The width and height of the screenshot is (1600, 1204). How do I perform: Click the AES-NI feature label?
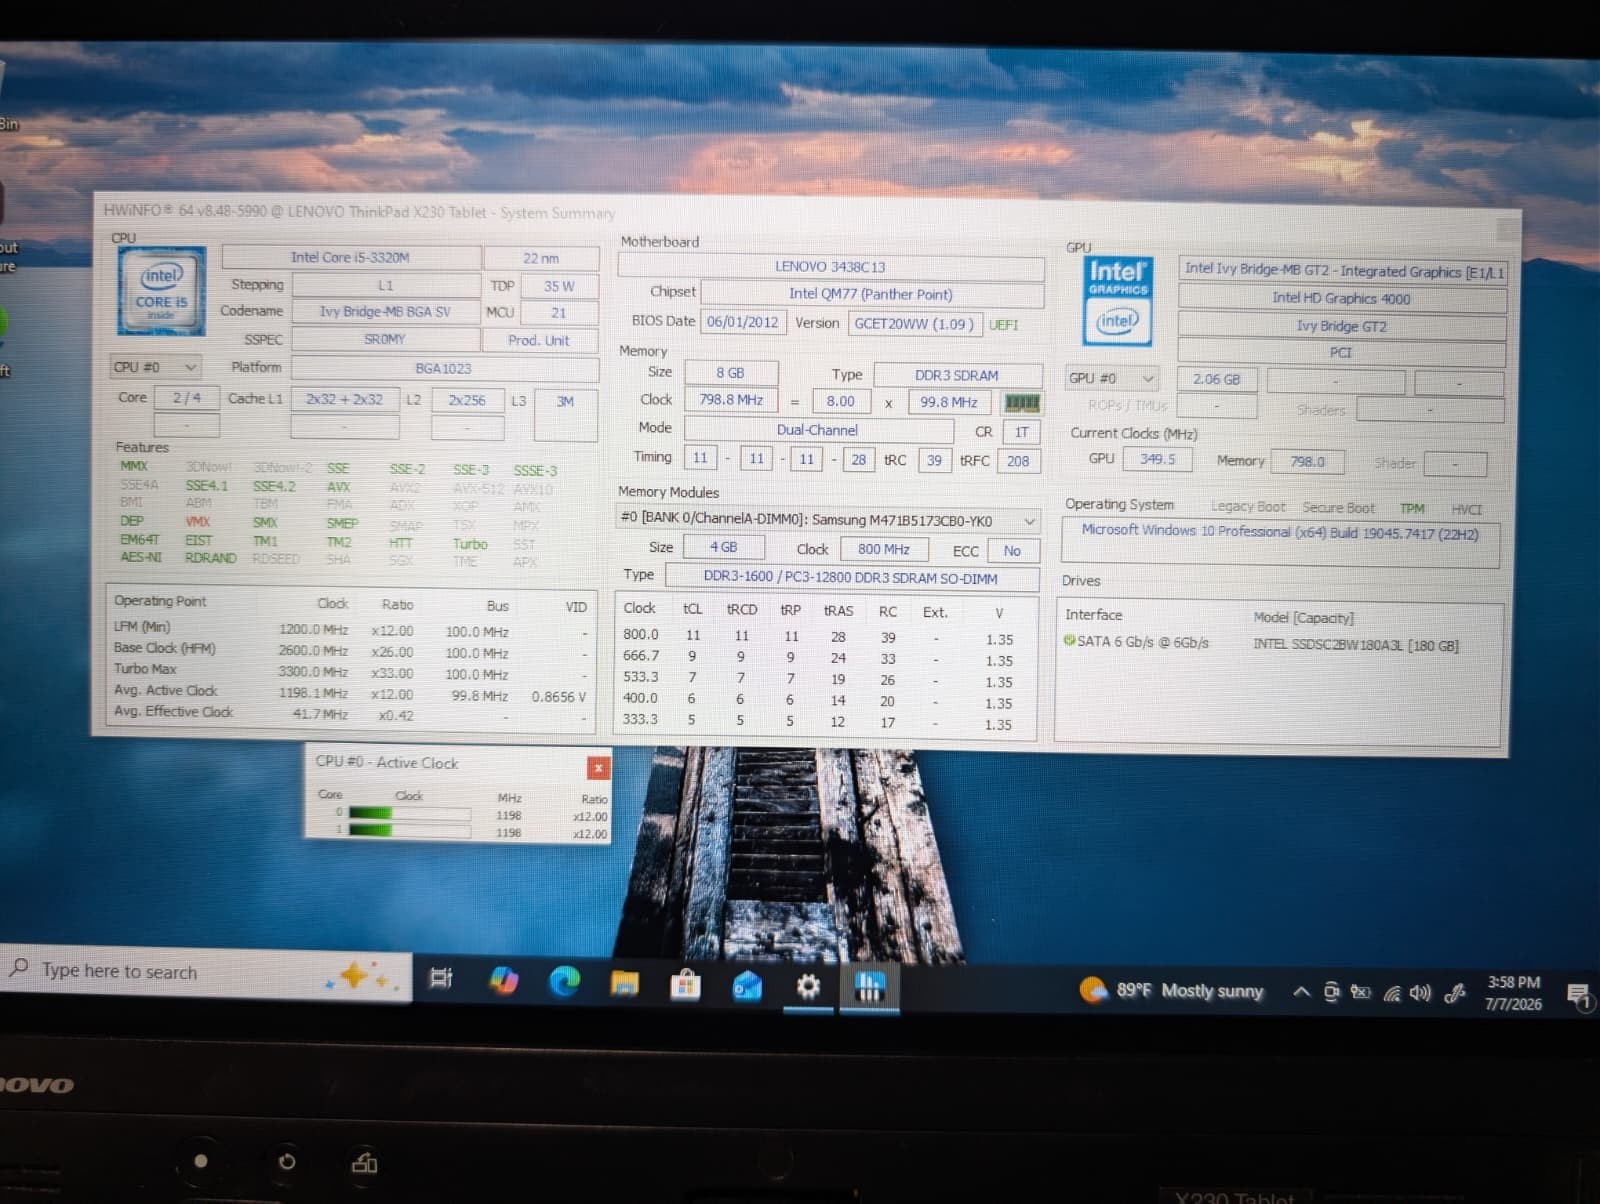140,557
